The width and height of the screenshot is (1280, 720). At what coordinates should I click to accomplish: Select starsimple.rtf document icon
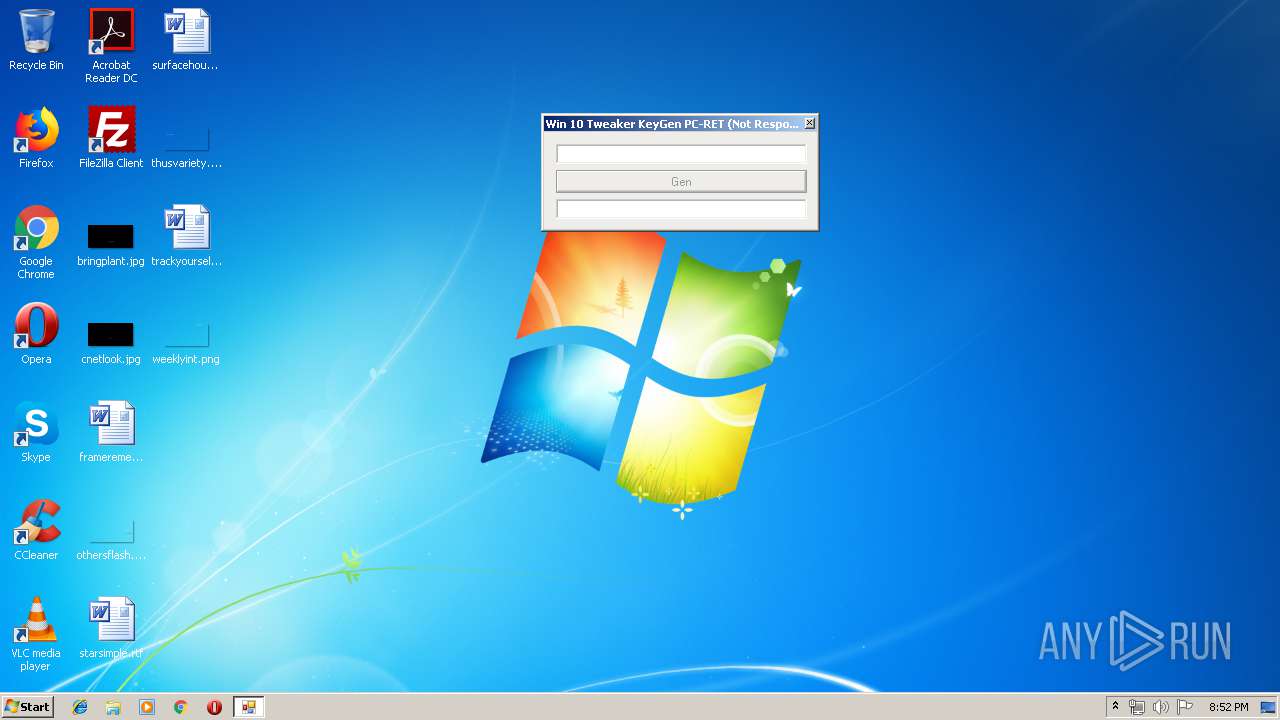(x=111, y=628)
